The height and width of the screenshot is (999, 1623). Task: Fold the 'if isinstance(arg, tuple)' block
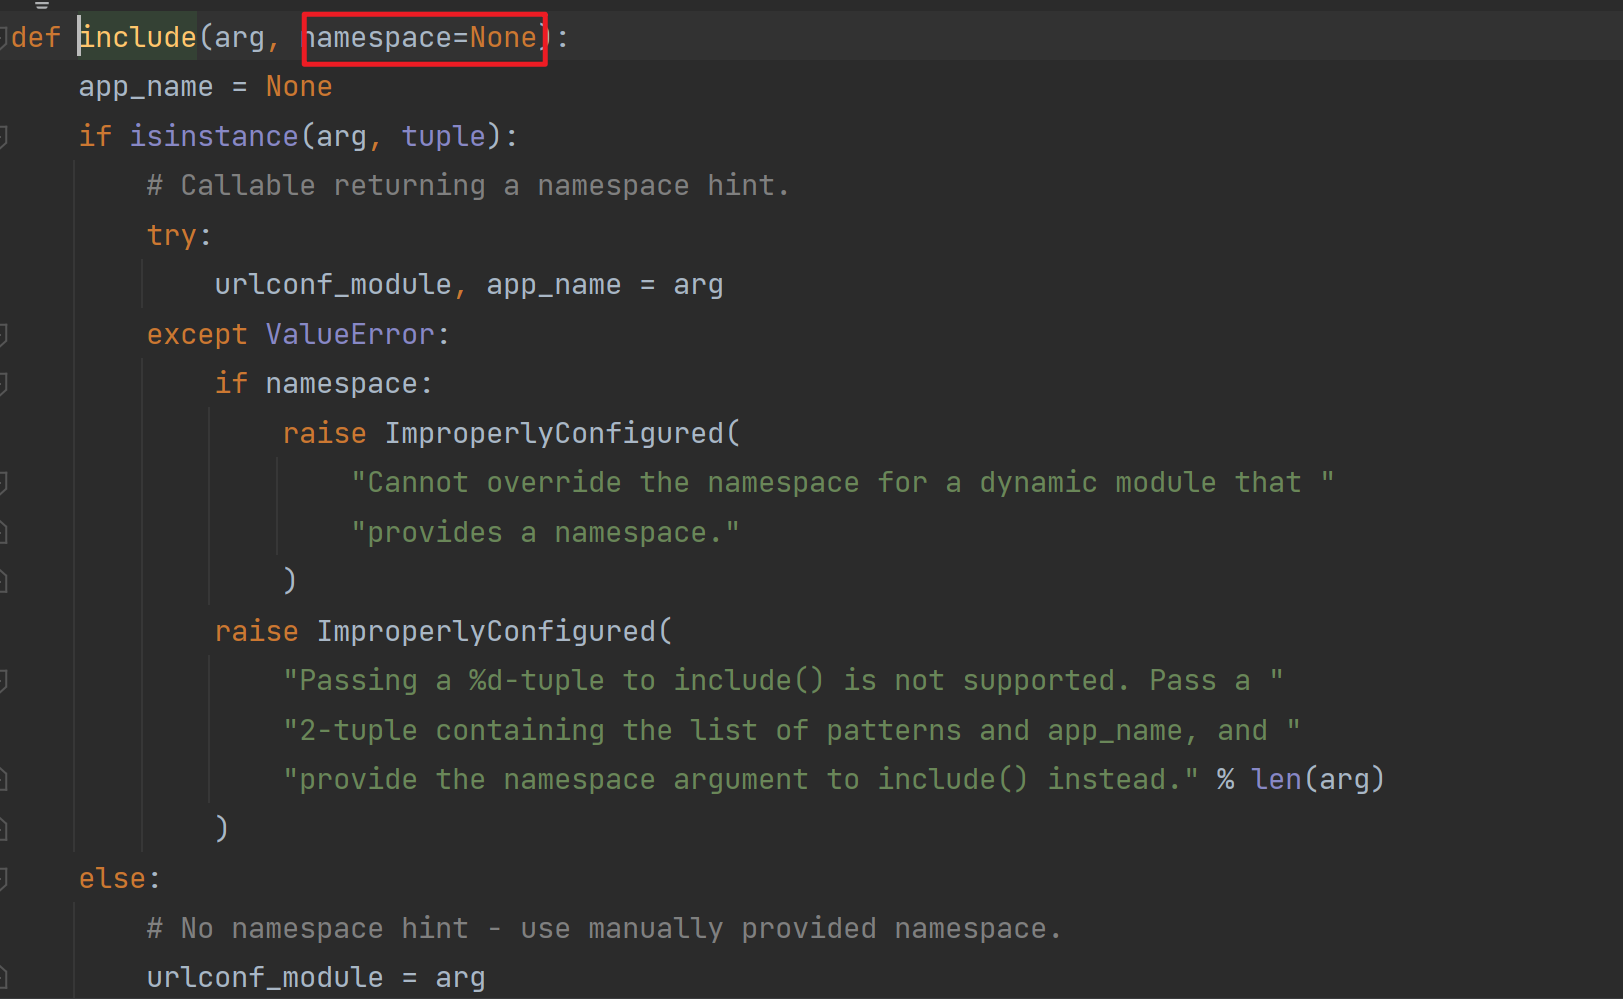coord(4,137)
